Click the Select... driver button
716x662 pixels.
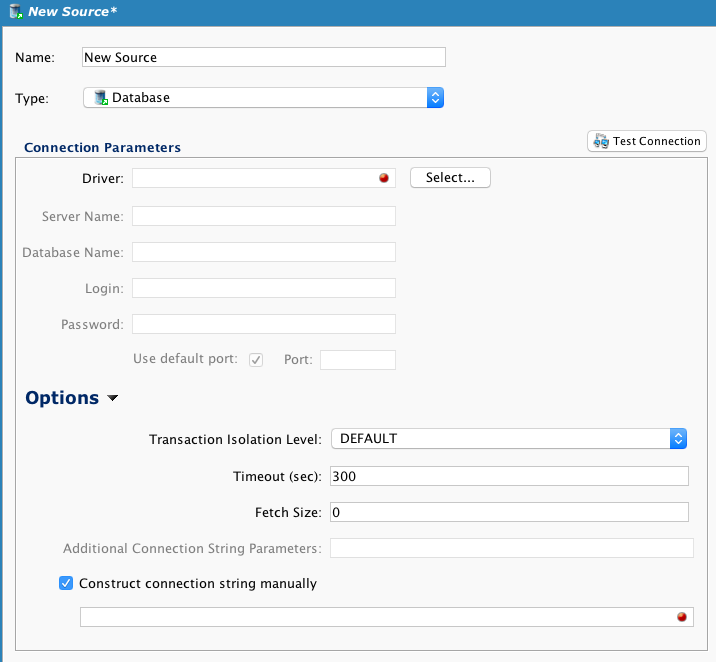click(x=450, y=178)
